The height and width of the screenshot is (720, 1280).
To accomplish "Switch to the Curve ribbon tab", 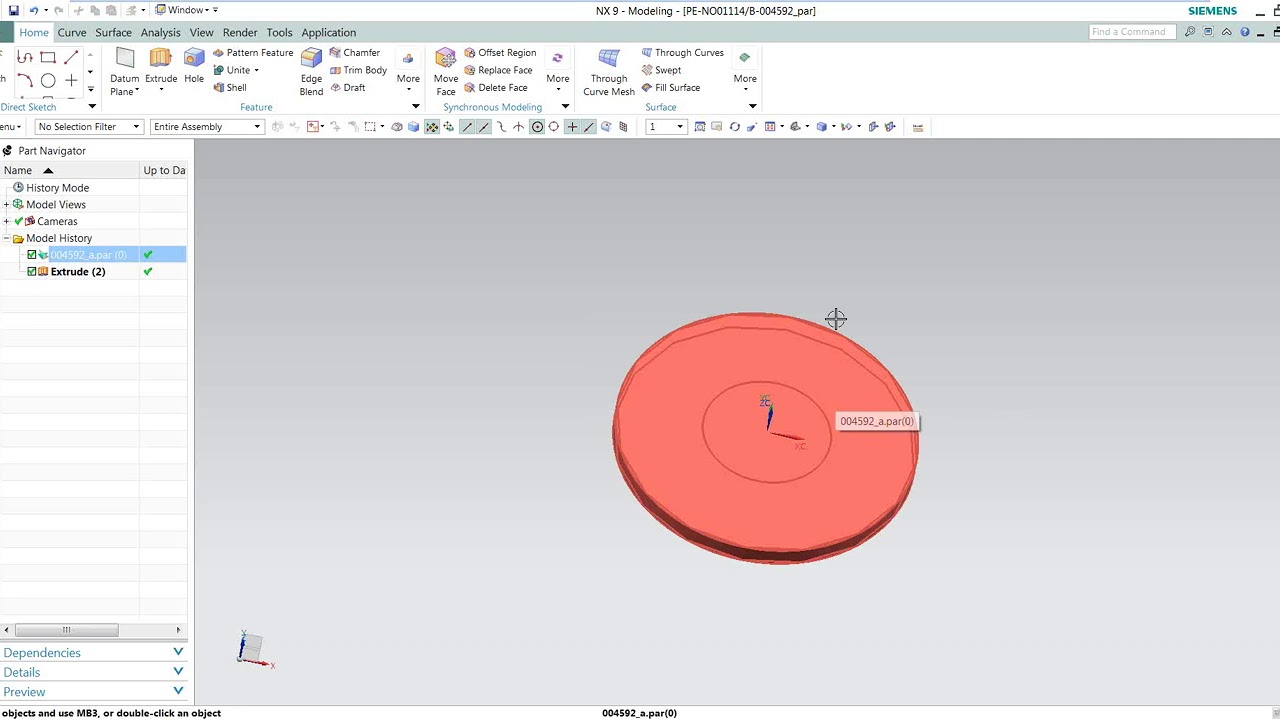I will (72, 33).
